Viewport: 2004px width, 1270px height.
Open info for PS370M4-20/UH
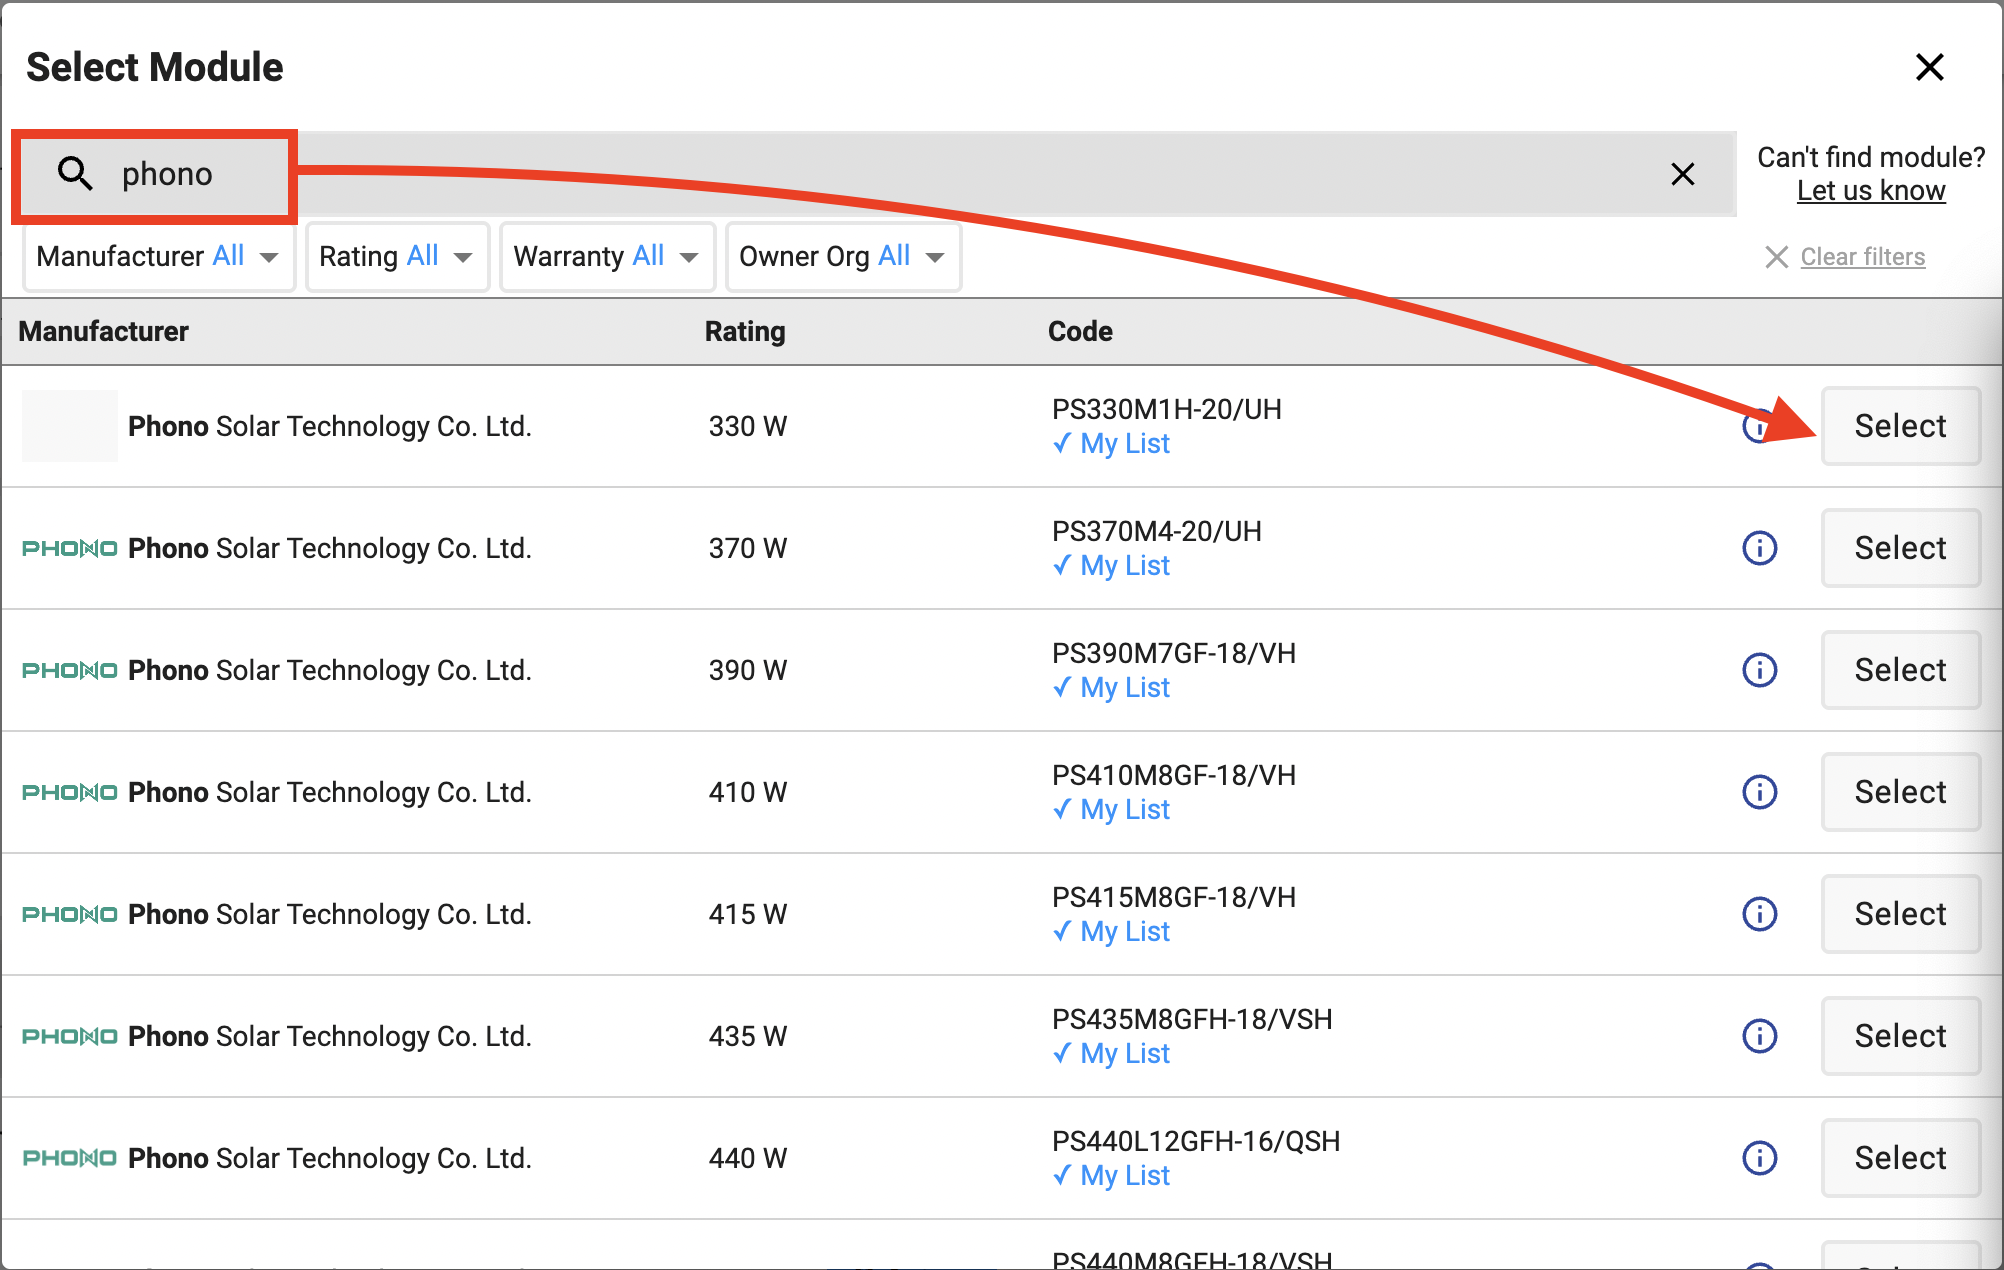[1760, 548]
